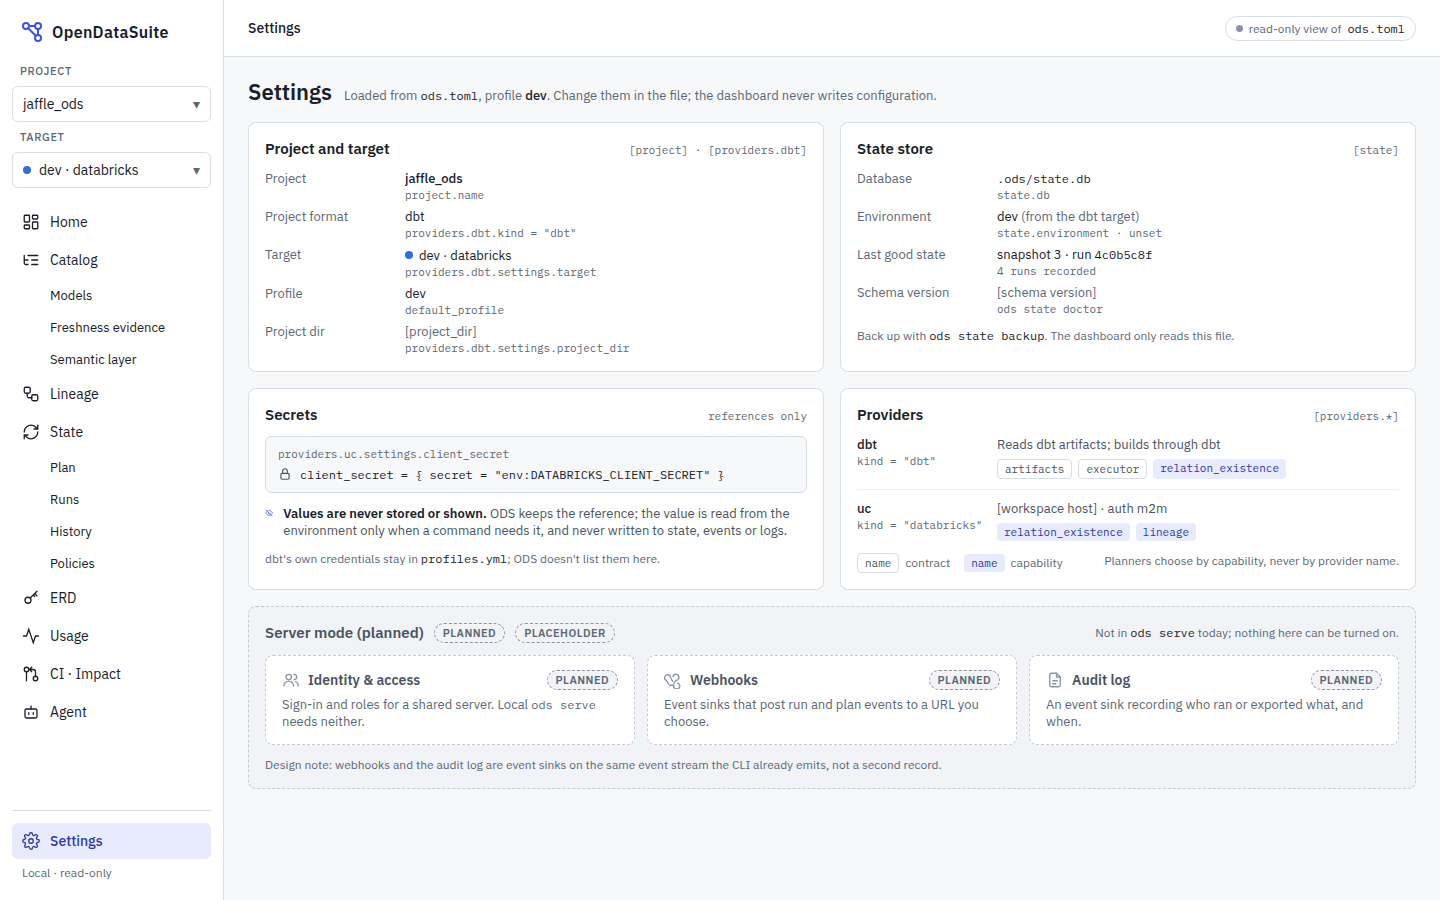Open the Usage page
Image resolution: width=1440 pixels, height=900 pixels.
[111, 636]
